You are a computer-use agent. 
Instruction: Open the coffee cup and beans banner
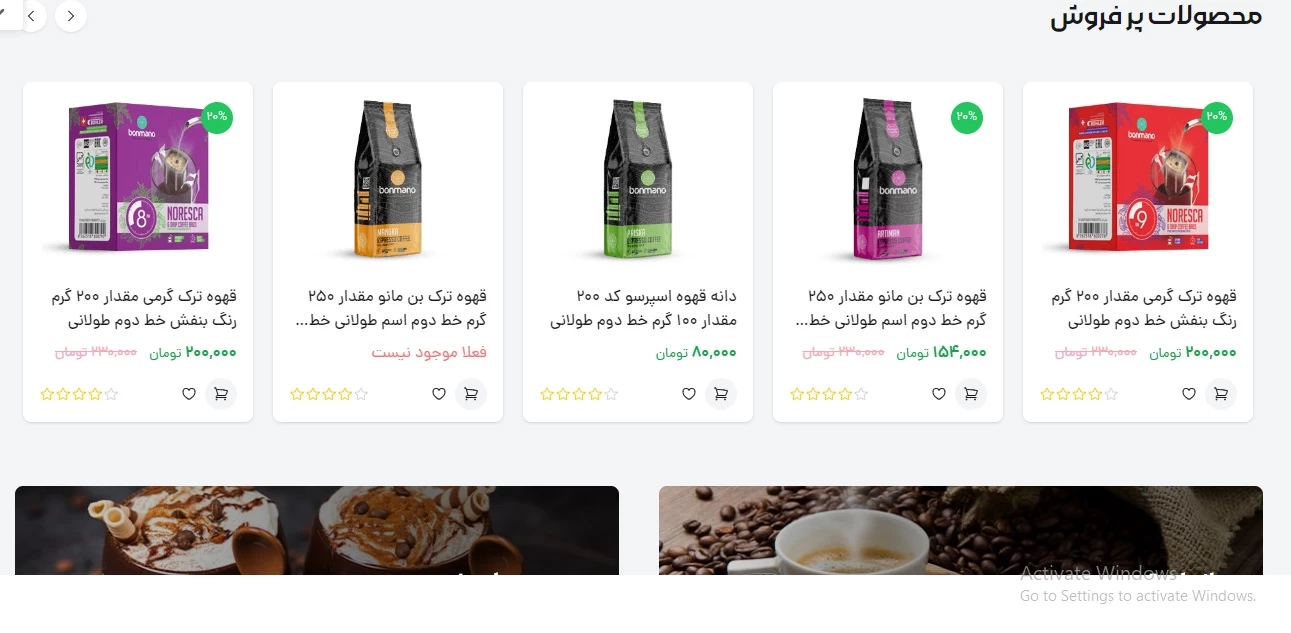[x=960, y=531]
